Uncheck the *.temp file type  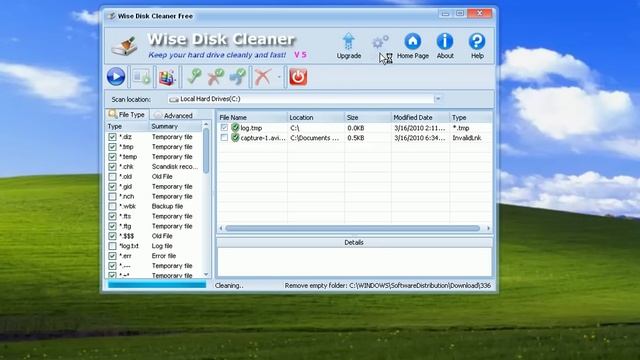coord(112,157)
